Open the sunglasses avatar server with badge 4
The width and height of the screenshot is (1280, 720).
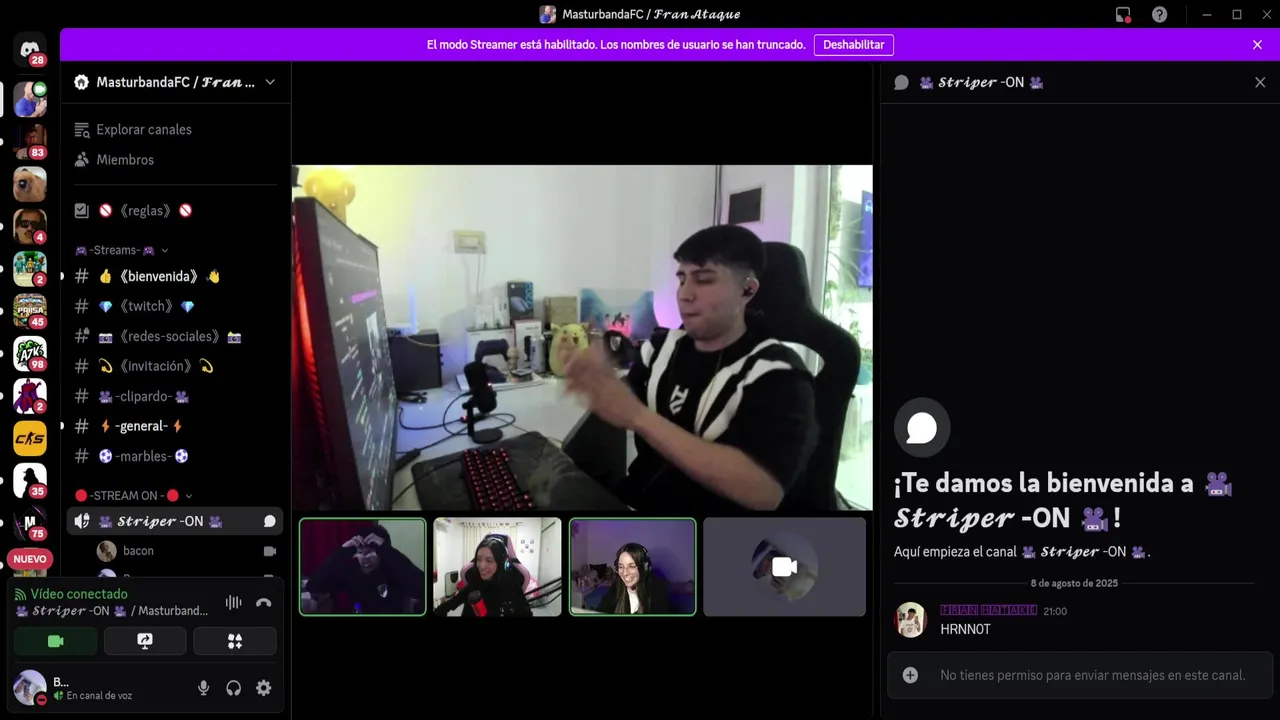30,226
